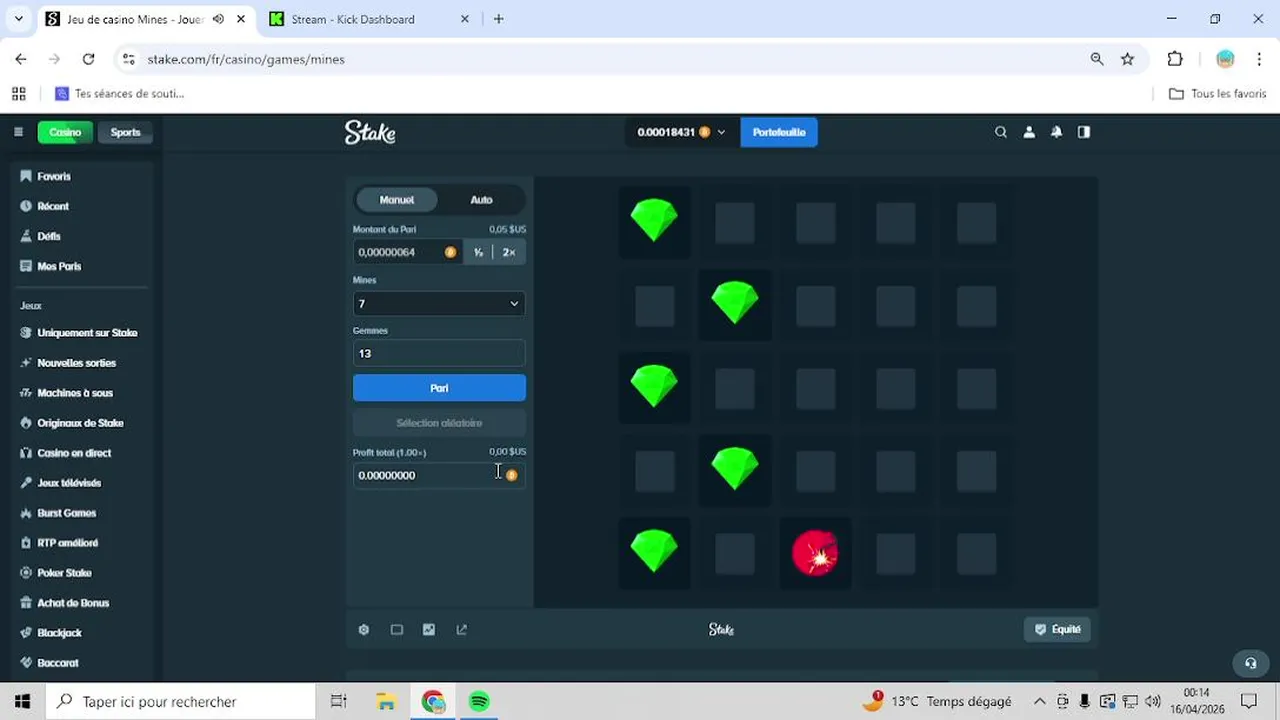Halve the bet with ½ button
The width and height of the screenshot is (1280, 720).
[479, 252]
